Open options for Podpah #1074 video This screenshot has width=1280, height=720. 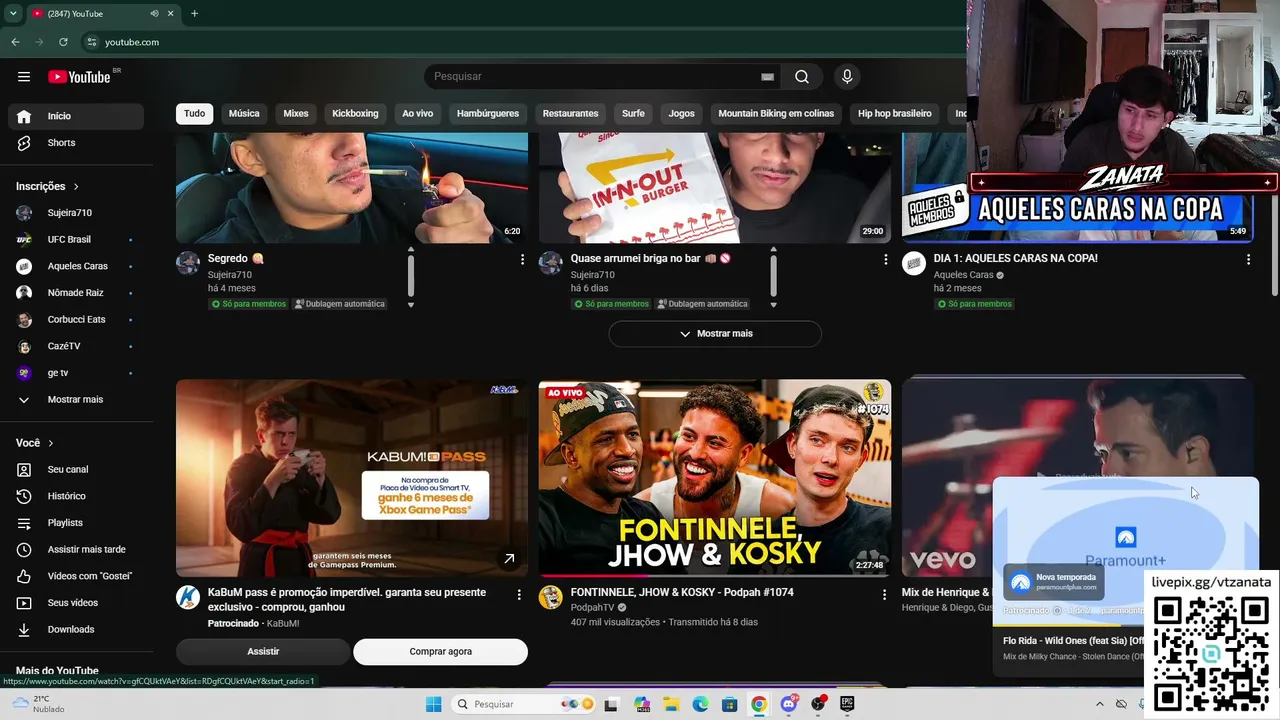tap(884, 594)
